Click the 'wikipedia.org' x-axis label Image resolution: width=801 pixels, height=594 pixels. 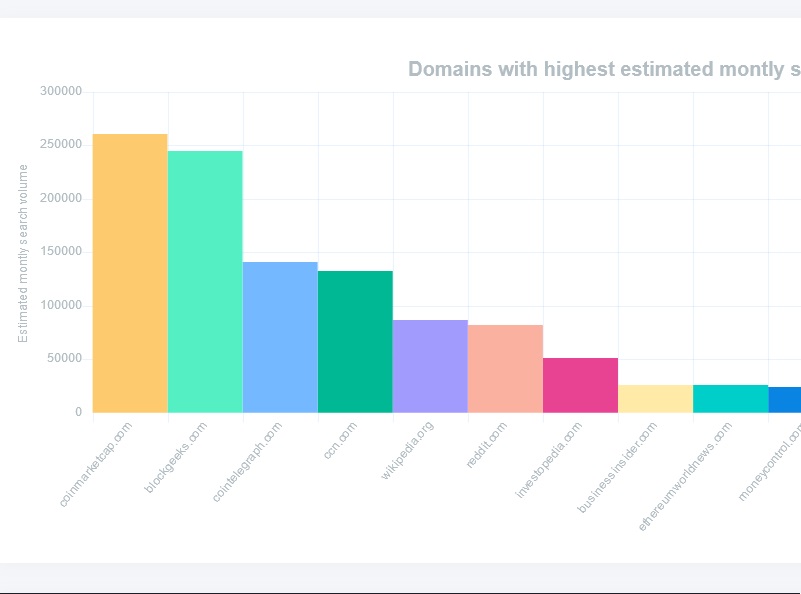coord(407,450)
